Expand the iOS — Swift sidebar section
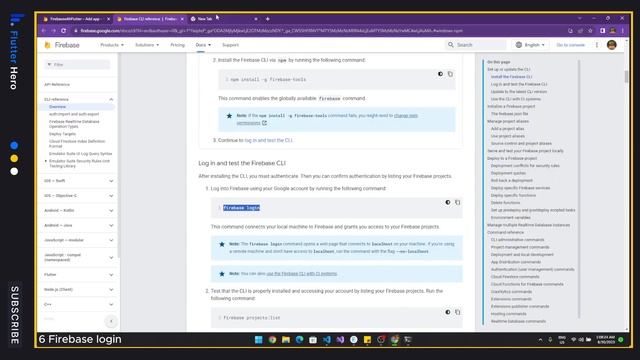 111,181
